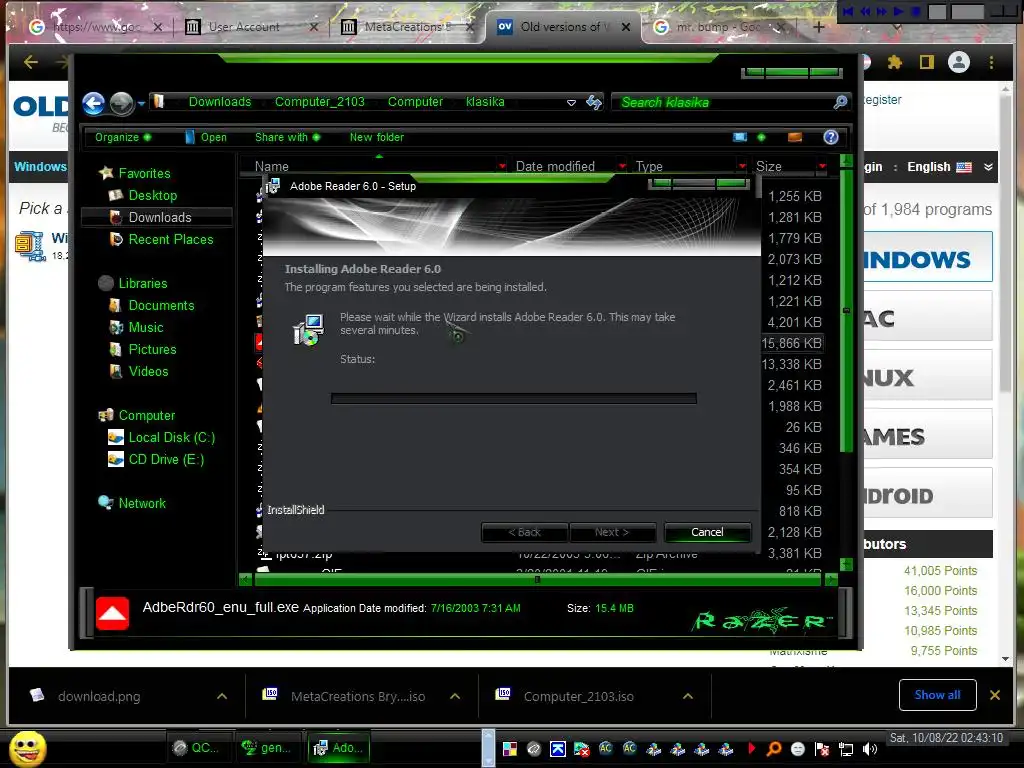Select CD Drive (E:) in navigation pane

(167, 460)
